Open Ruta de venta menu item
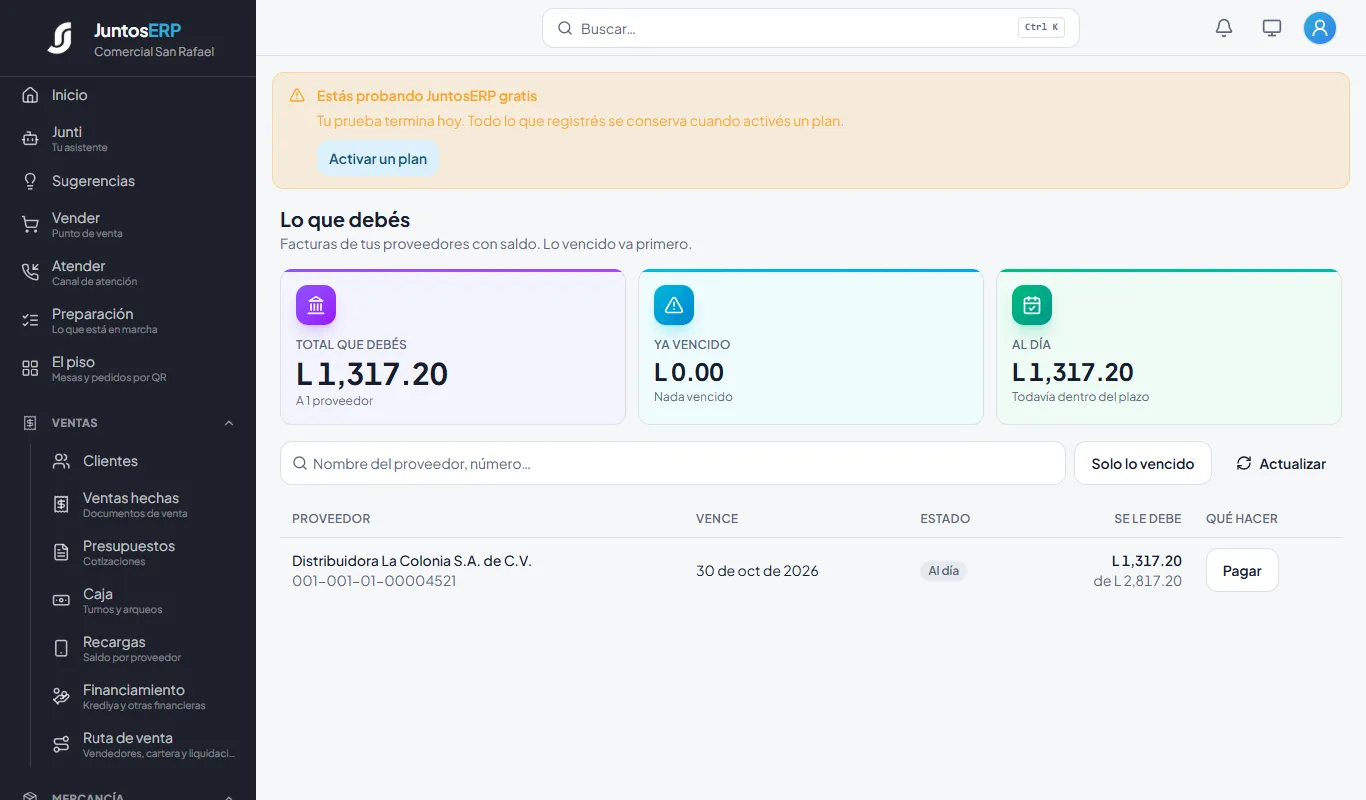Screen dimensions: 1366x800 point(143,745)
